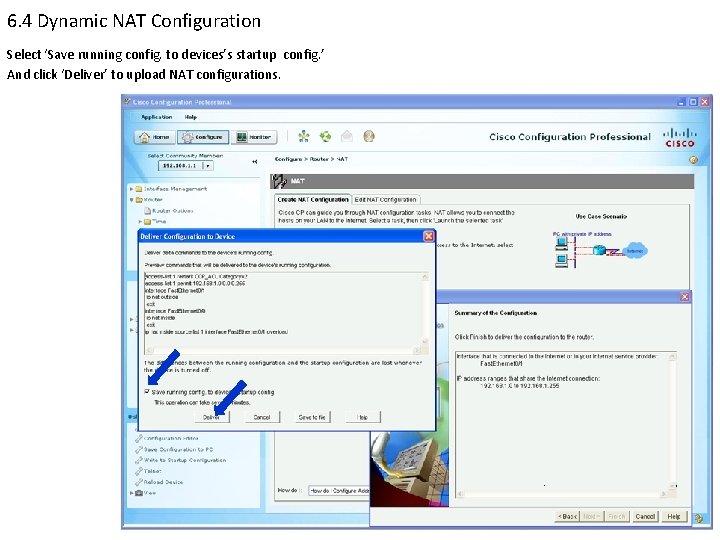
Task: Click 'Summary of the Configuration' heading
Action: (495, 313)
